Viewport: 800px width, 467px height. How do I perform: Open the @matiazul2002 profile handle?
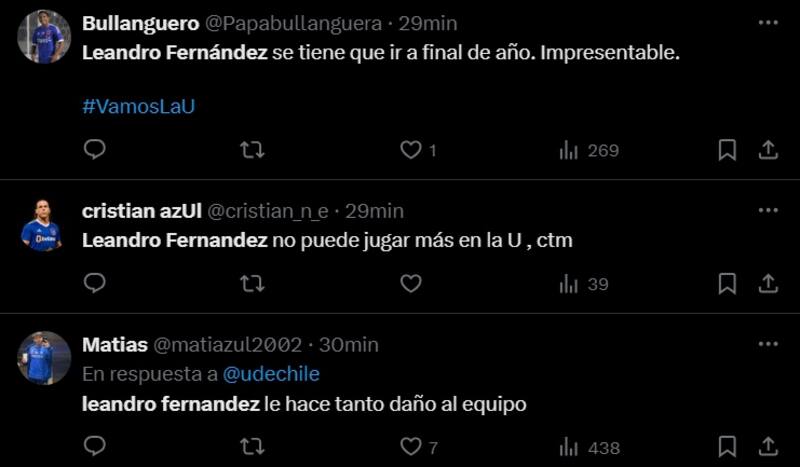227,345
